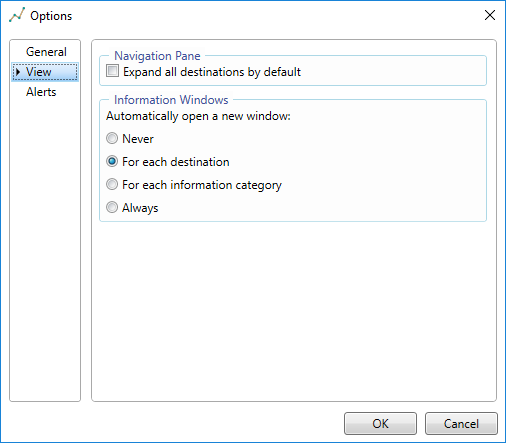Click the Information Windows group heading
Viewport: 506px width, 443px height.
coord(171,100)
